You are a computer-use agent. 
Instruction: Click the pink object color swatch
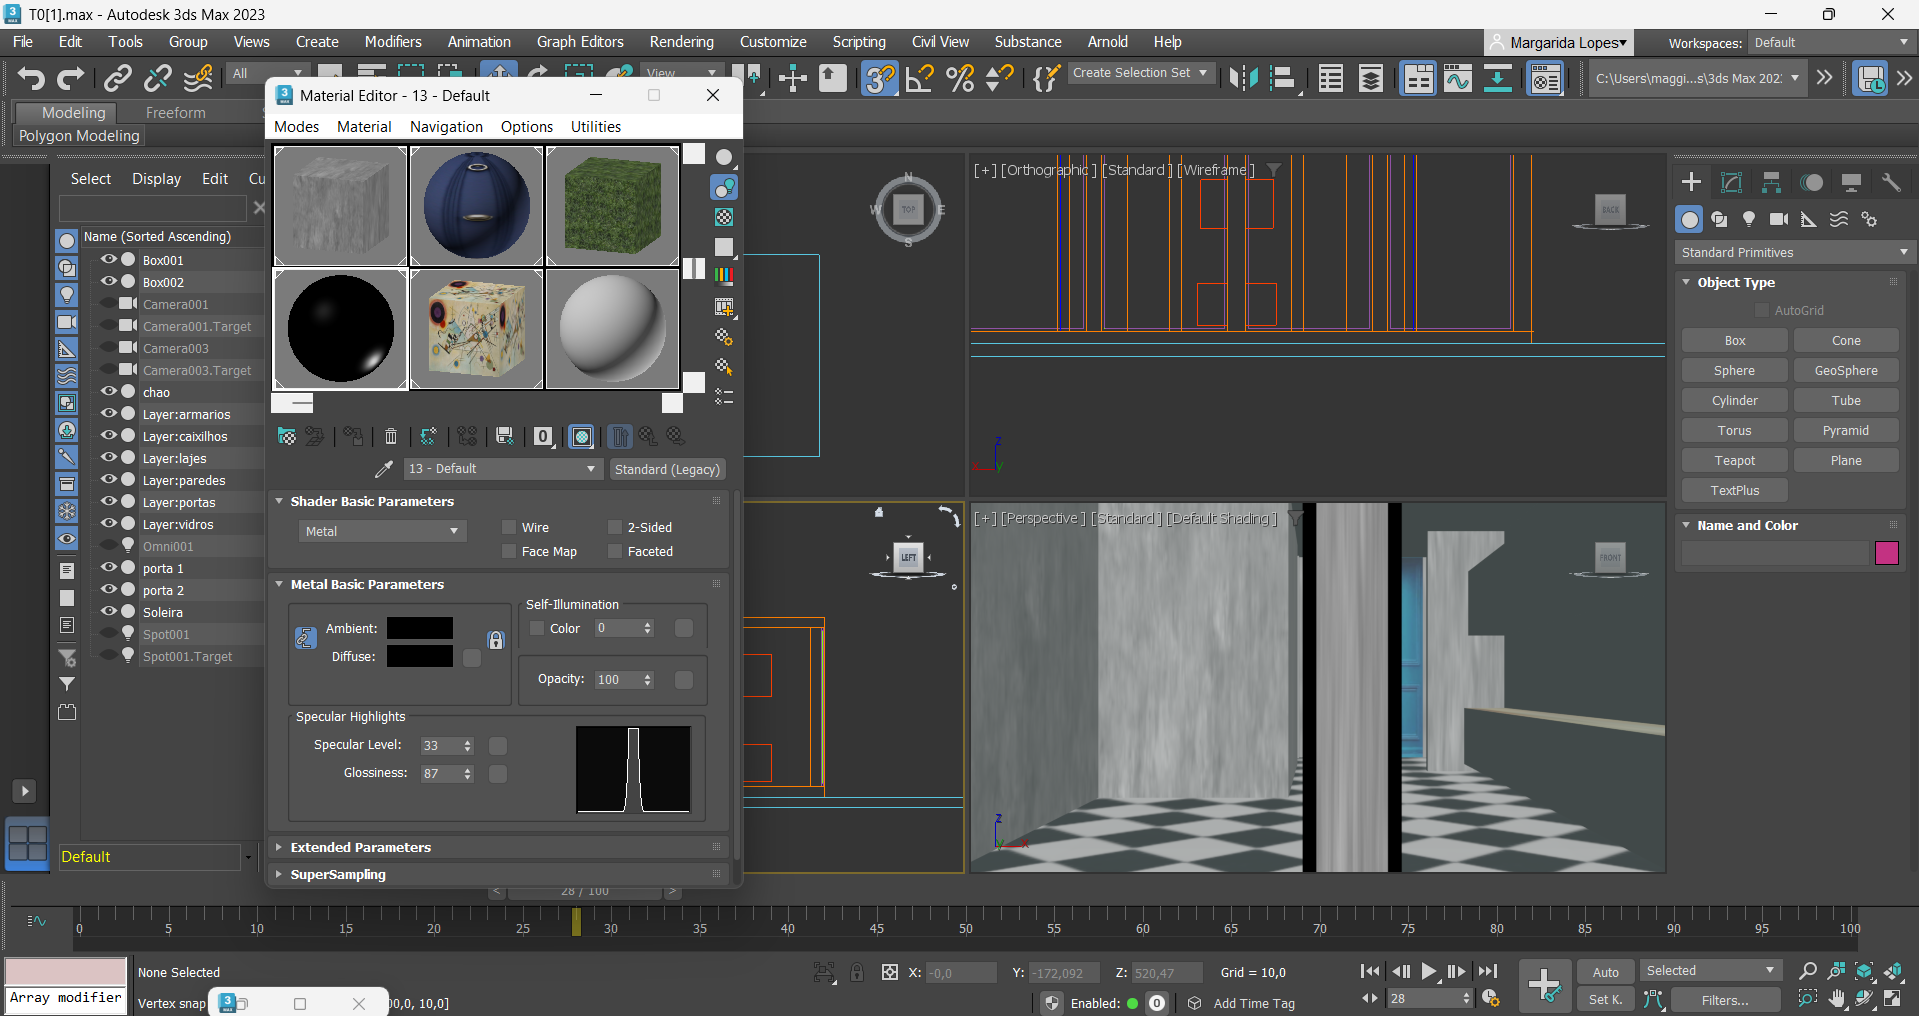tap(1886, 553)
